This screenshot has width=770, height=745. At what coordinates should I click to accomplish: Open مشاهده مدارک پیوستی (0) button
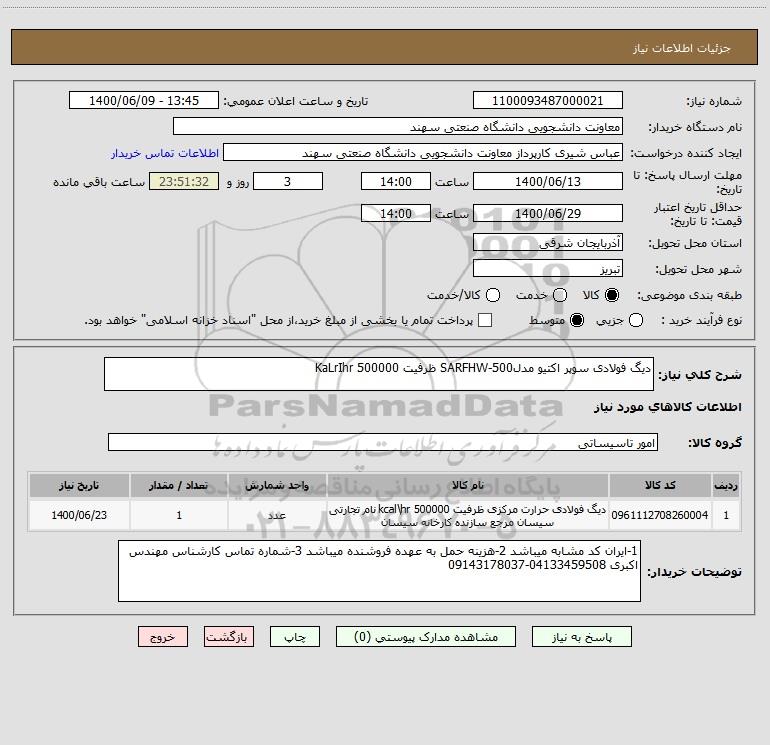[426, 637]
